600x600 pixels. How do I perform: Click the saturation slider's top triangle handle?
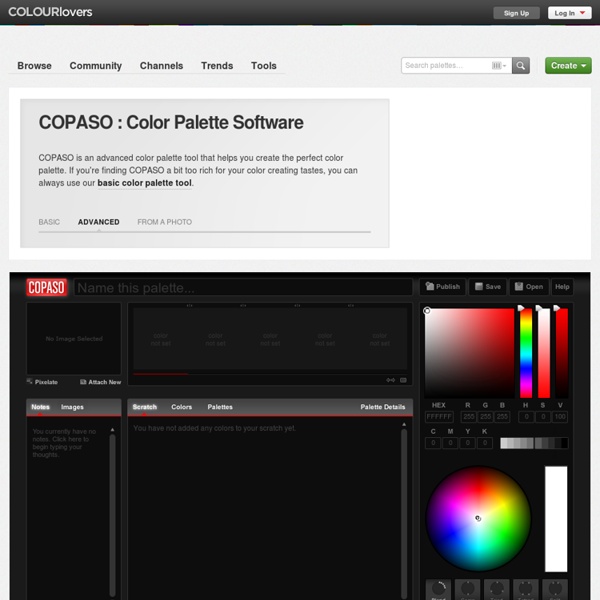539,308
